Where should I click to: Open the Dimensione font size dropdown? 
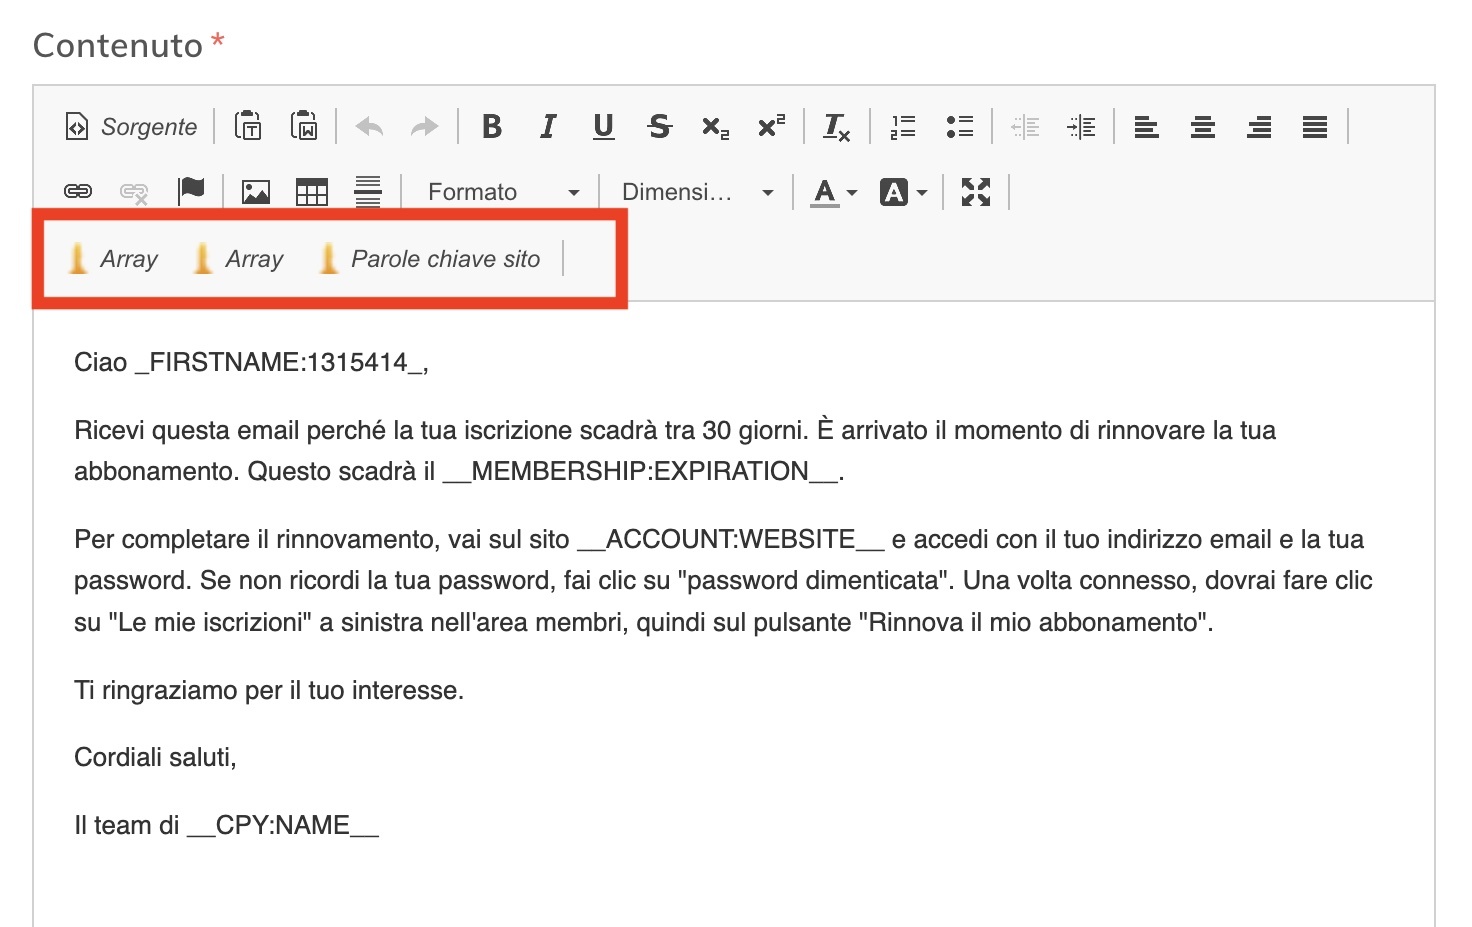tap(696, 192)
